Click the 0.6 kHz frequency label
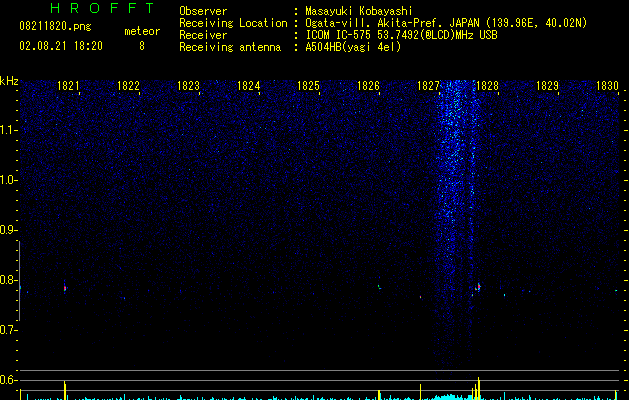The width and height of the screenshot is (629, 400). click(x=8, y=380)
